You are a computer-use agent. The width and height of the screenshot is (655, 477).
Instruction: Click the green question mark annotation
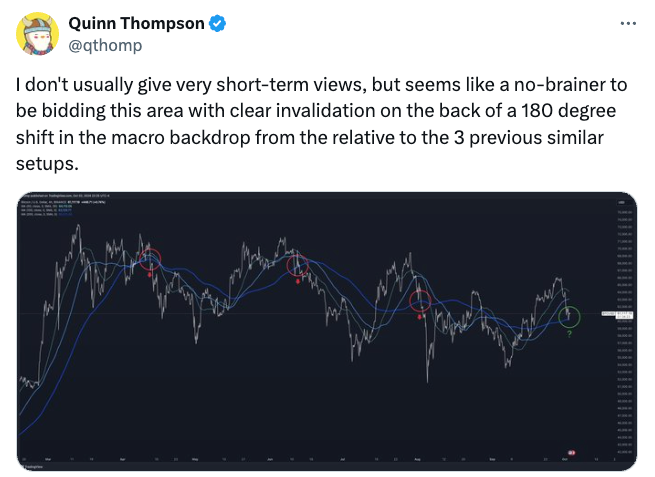pos(569,334)
